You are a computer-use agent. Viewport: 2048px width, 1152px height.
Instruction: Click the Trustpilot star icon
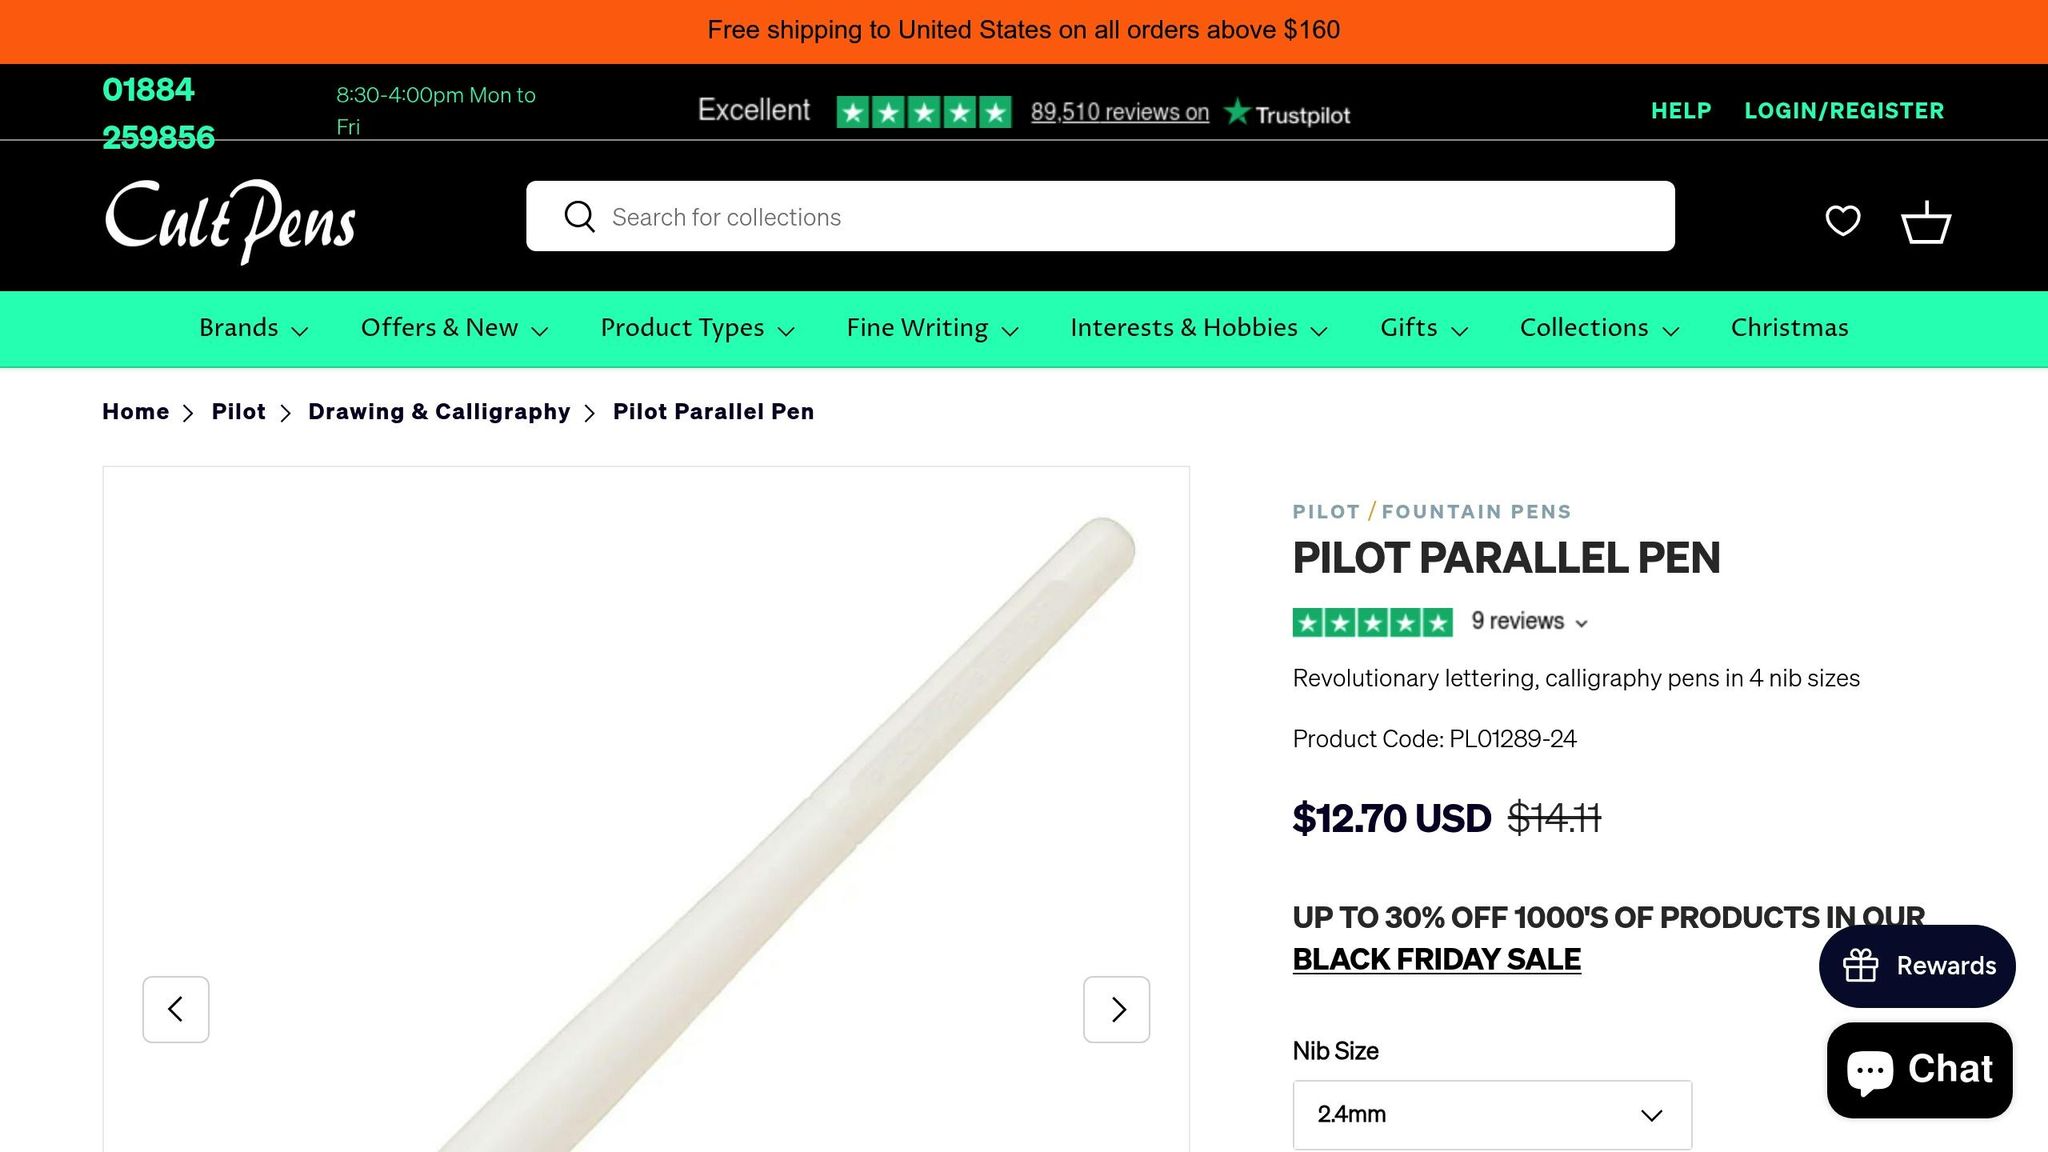(1238, 111)
